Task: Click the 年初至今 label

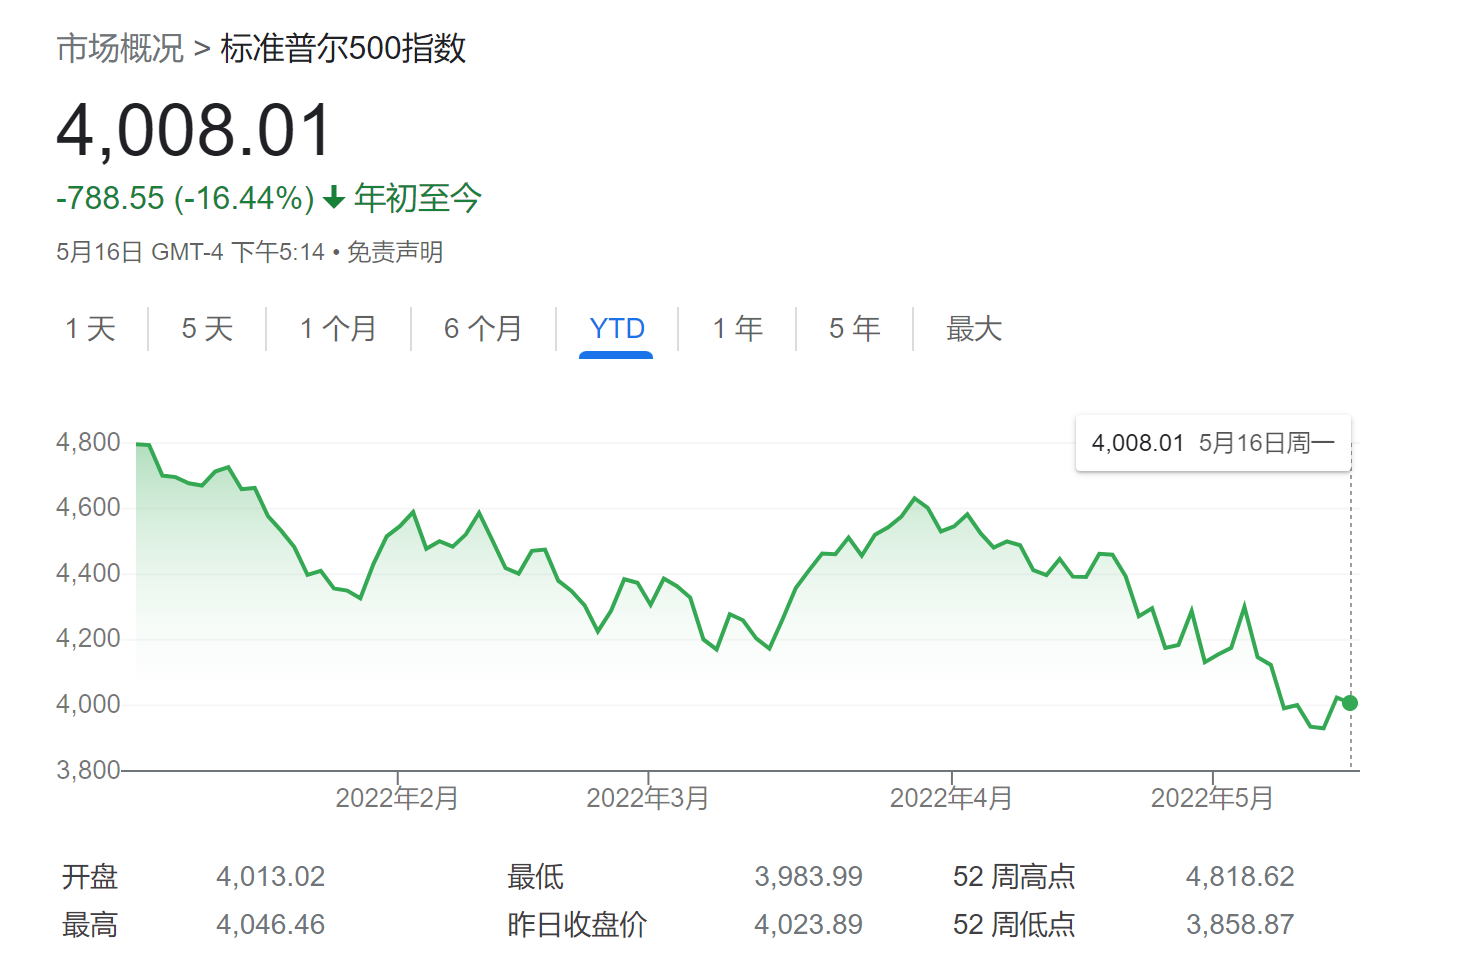Action: [418, 198]
